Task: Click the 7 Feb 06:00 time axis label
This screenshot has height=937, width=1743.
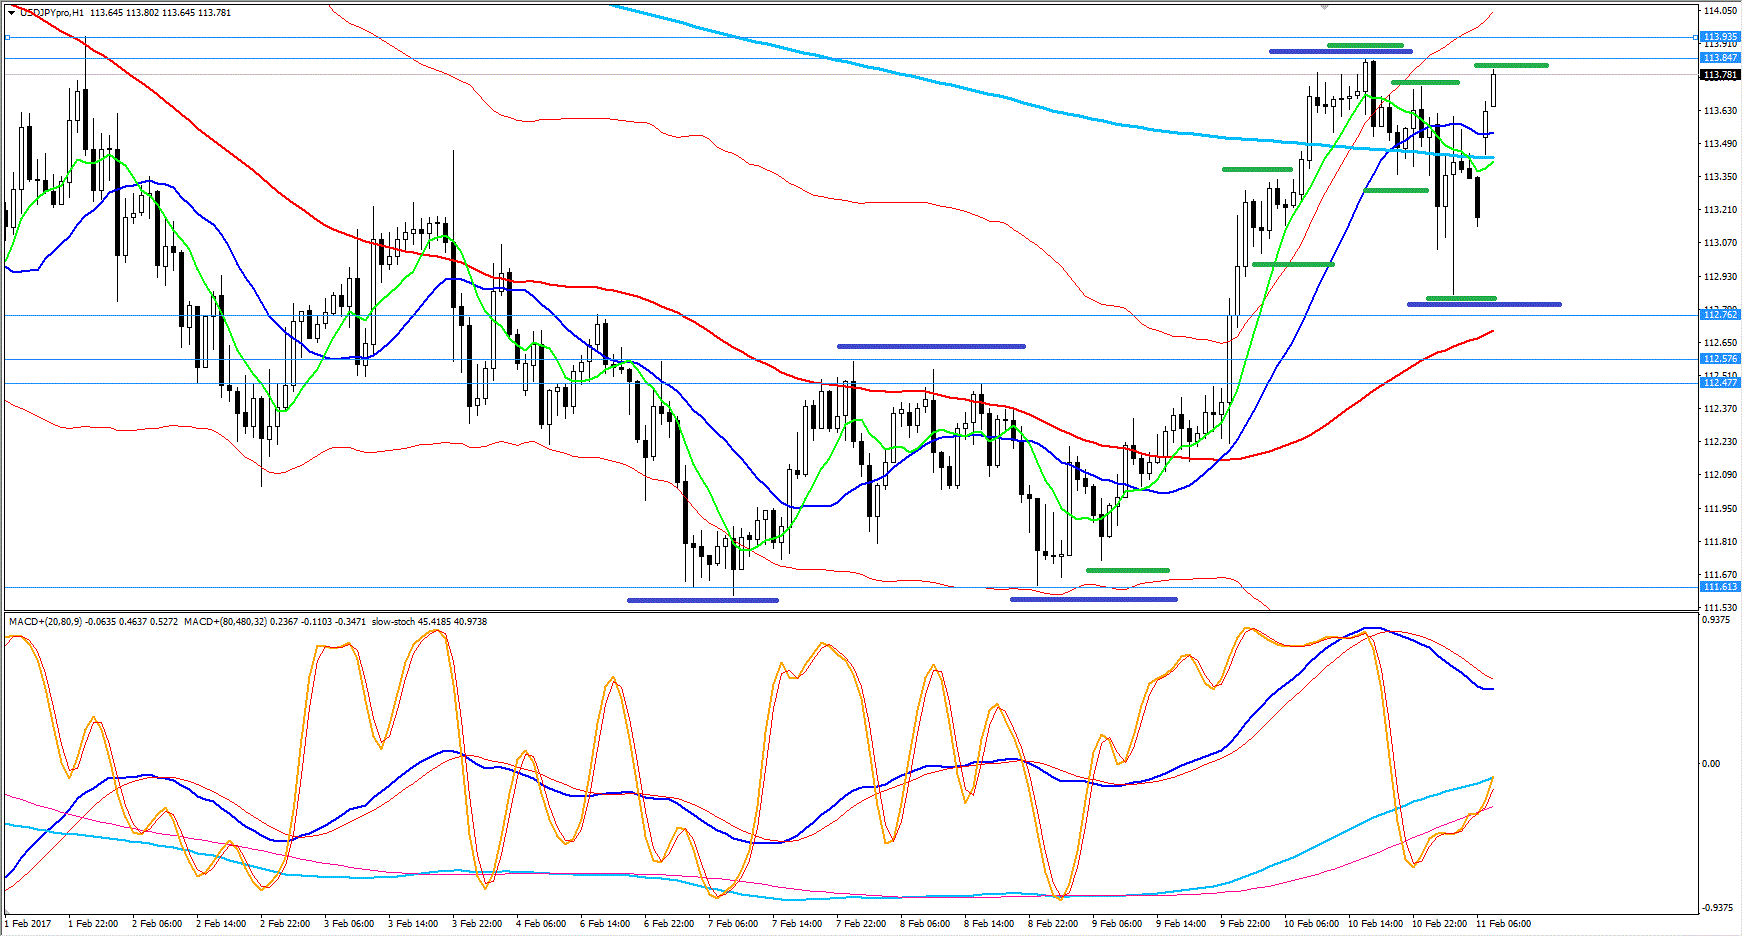Action: tap(733, 924)
